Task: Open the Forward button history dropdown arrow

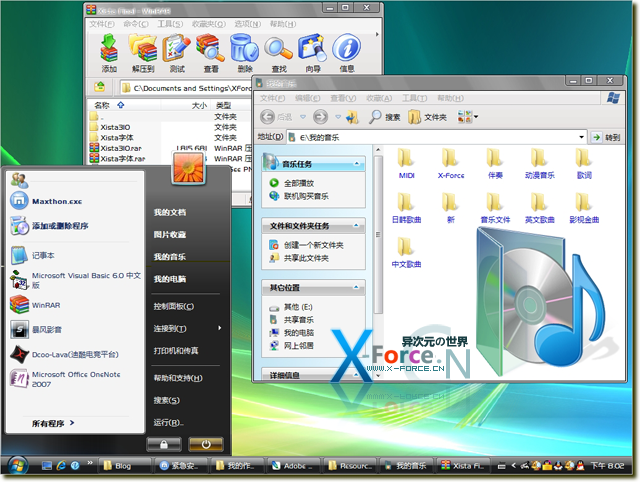Action: (338, 117)
